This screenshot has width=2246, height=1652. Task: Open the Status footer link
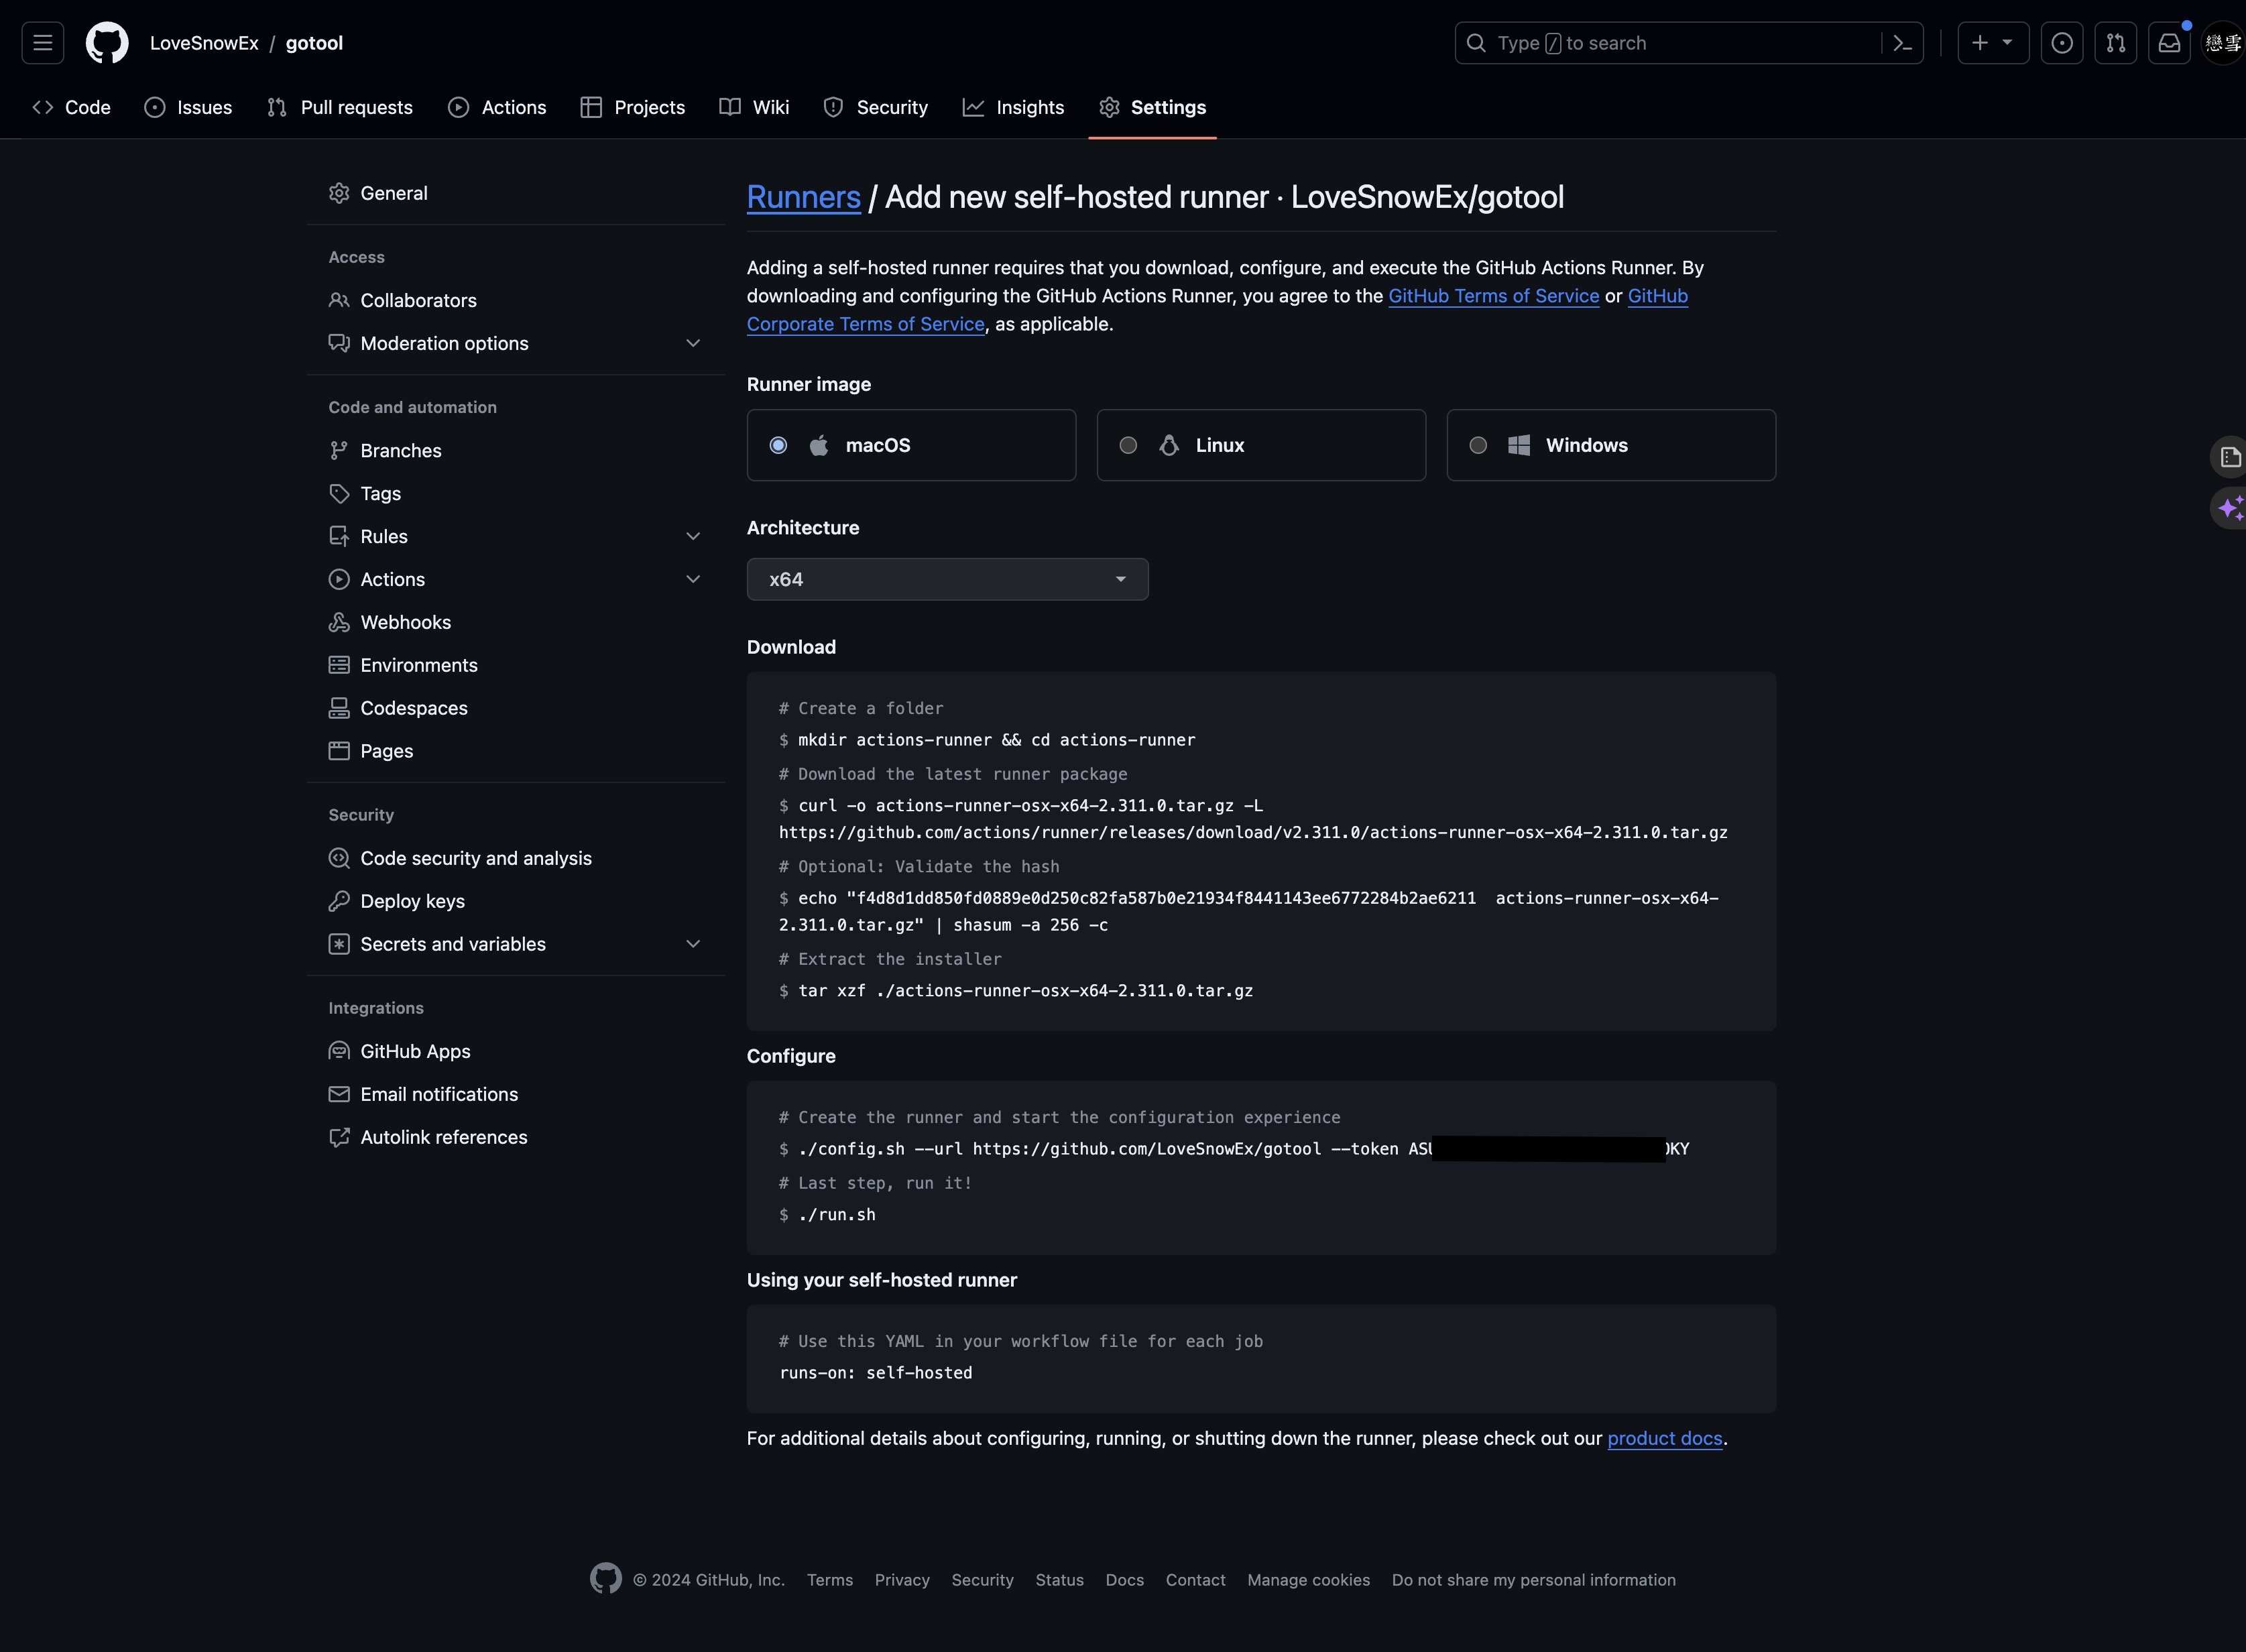1059,1580
